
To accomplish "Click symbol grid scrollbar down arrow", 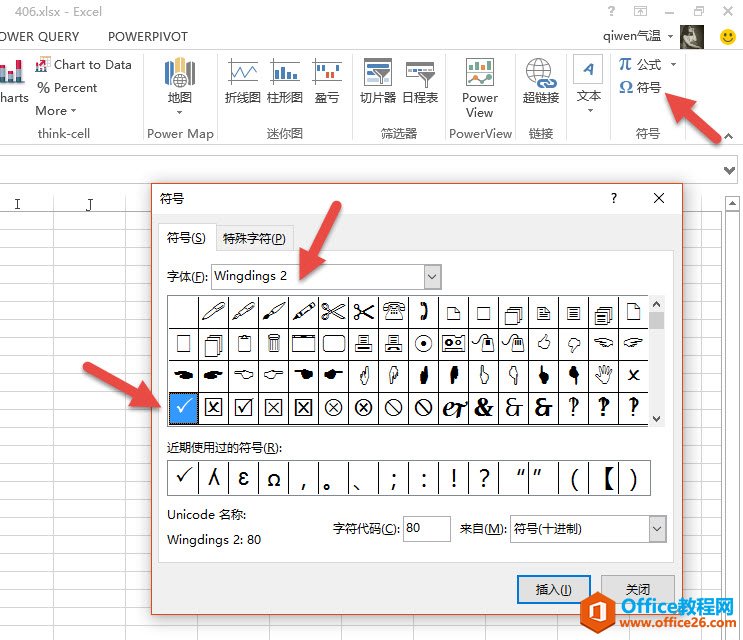I will [x=656, y=419].
